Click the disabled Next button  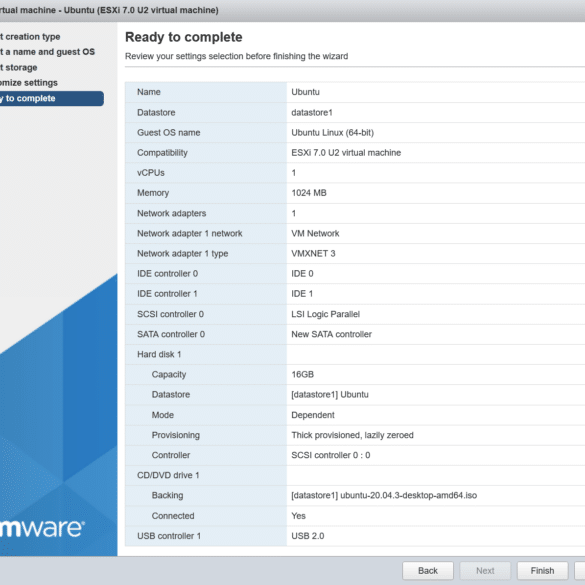point(485,570)
